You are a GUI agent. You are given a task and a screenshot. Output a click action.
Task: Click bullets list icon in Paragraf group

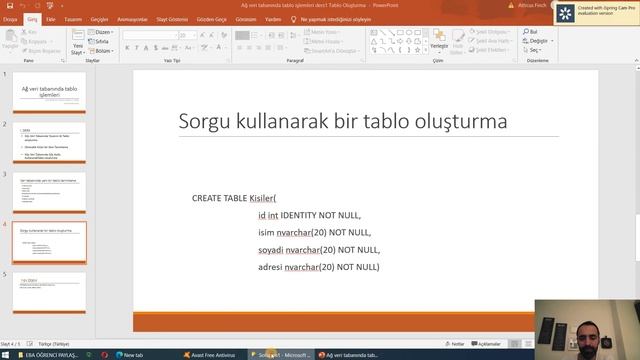click(x=256, y=36)
